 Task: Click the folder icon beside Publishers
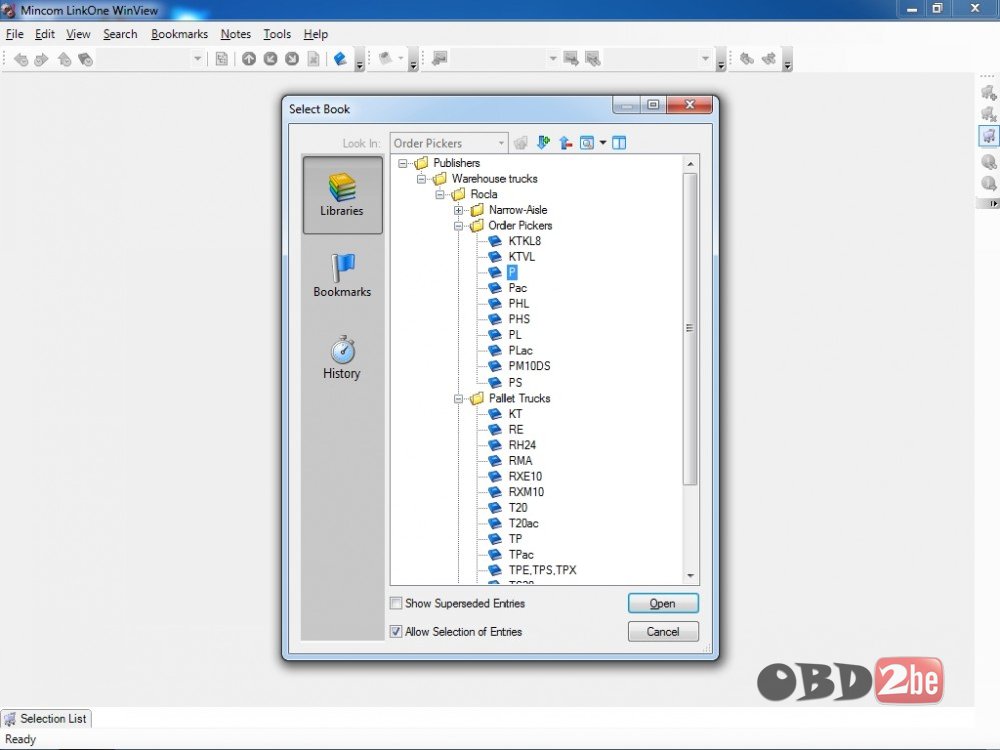tap(422, 163)
